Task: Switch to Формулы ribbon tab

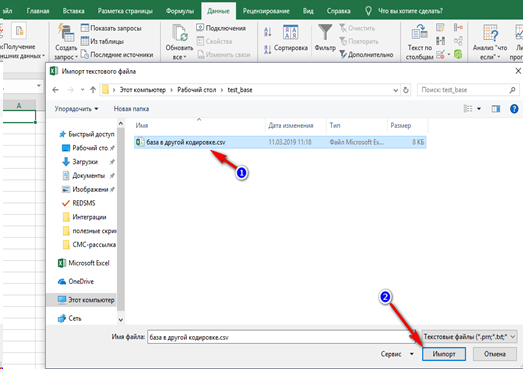Action: point(180,11)
